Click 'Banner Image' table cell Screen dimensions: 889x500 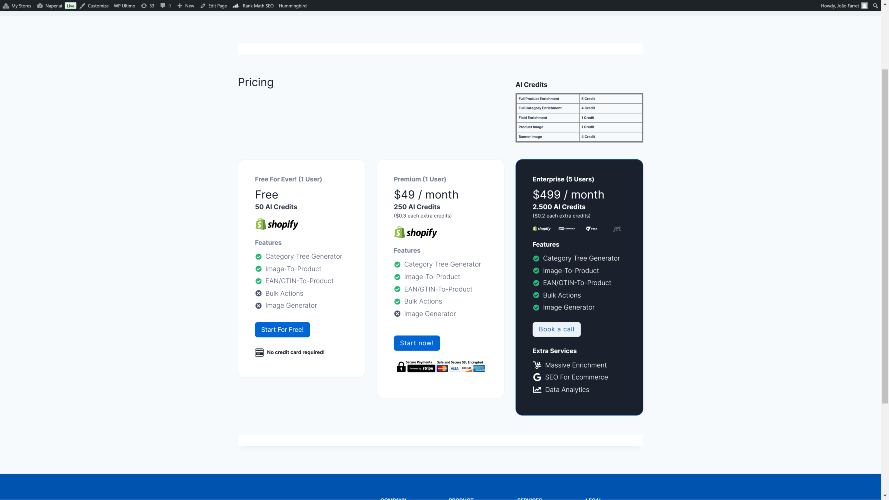click(548, 137)
